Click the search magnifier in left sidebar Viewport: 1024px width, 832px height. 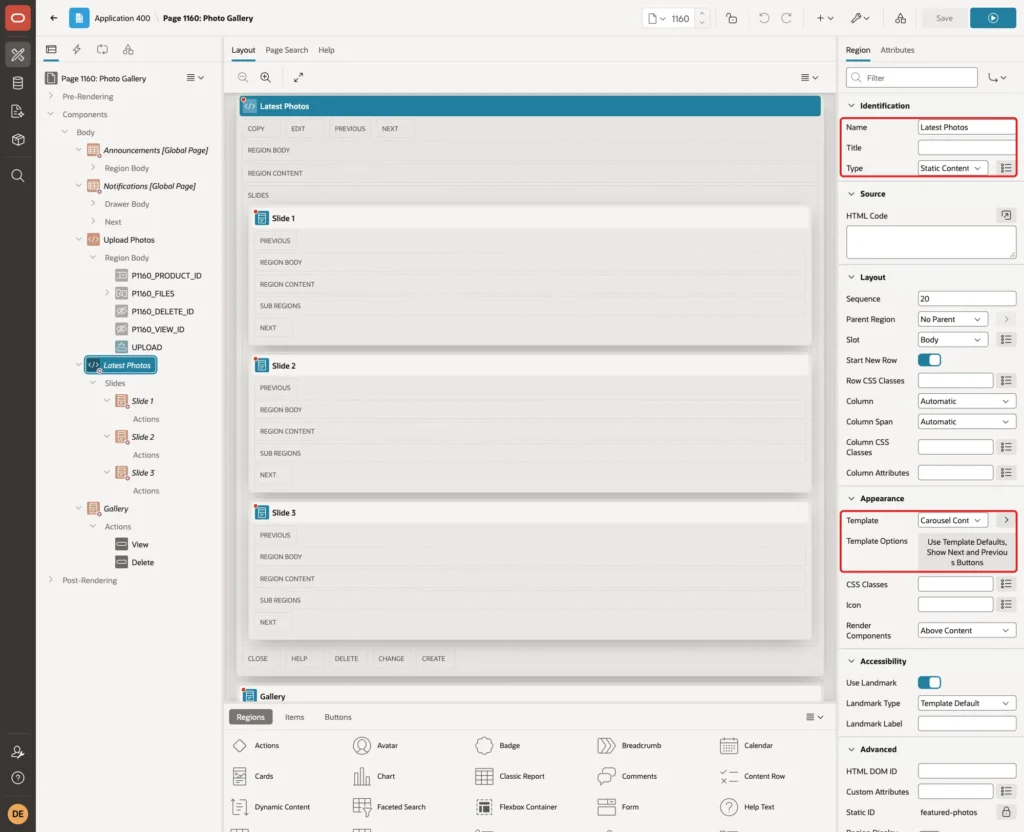(18, 176)
